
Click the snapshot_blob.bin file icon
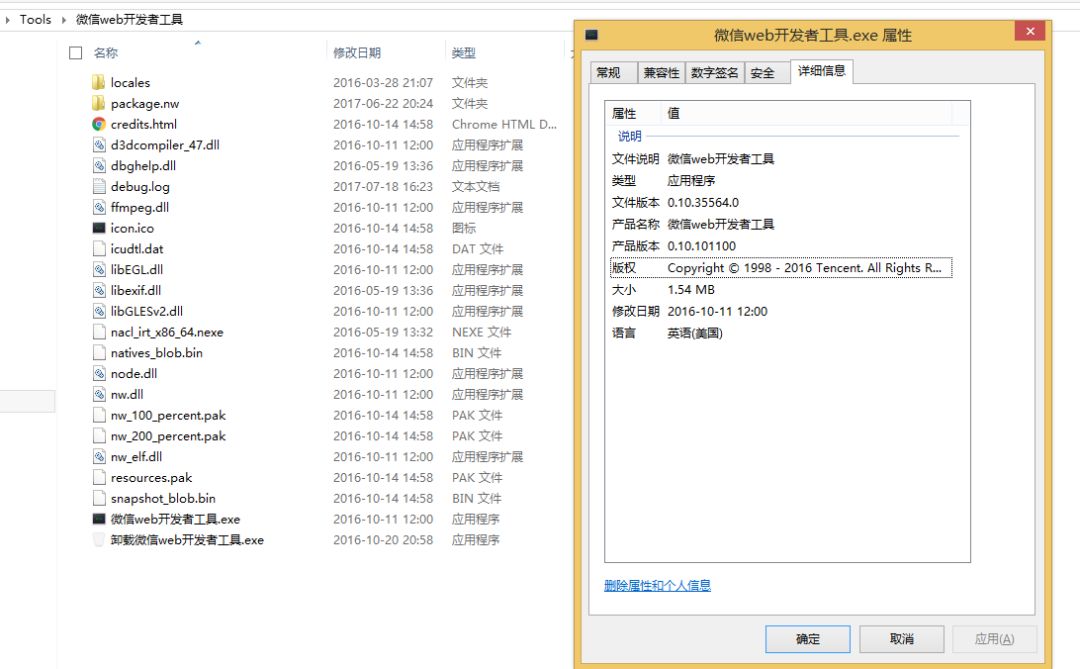(98, 498)
